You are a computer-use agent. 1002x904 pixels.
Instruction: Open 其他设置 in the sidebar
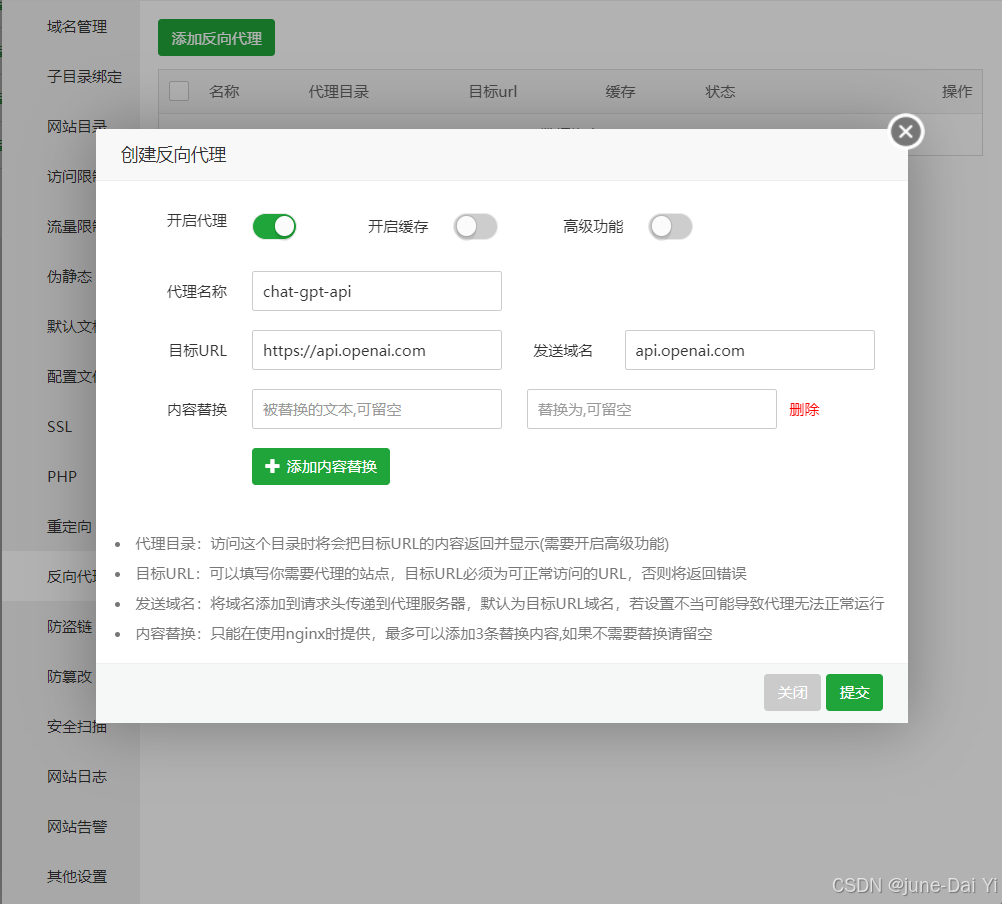tap(77, 877)
